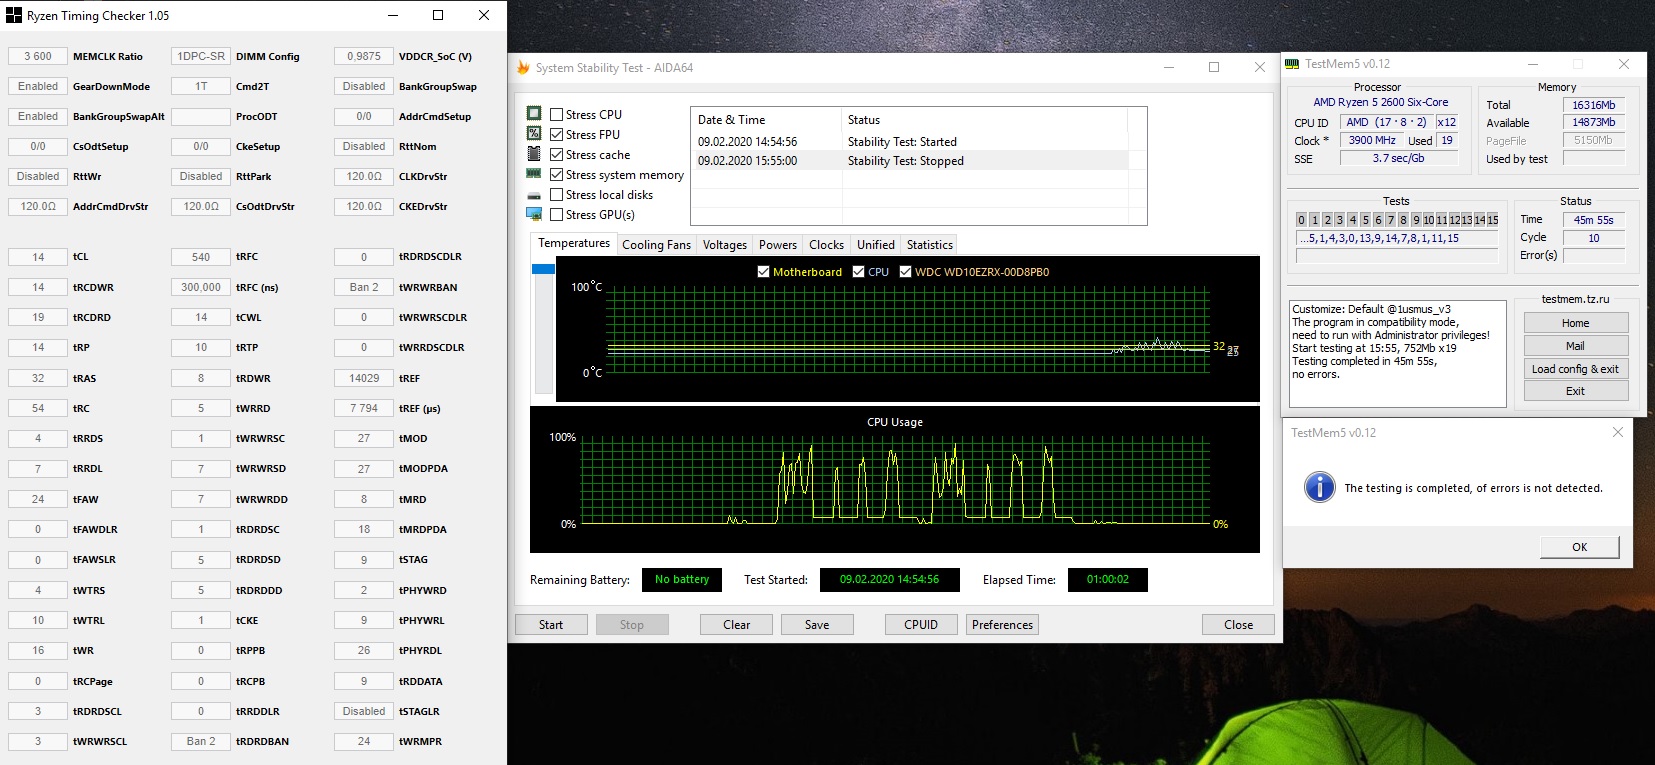Click the Exit button in TestMem5
Image resolution: width=1655 pixels, height=765 pixels.
coord(1576,391)
